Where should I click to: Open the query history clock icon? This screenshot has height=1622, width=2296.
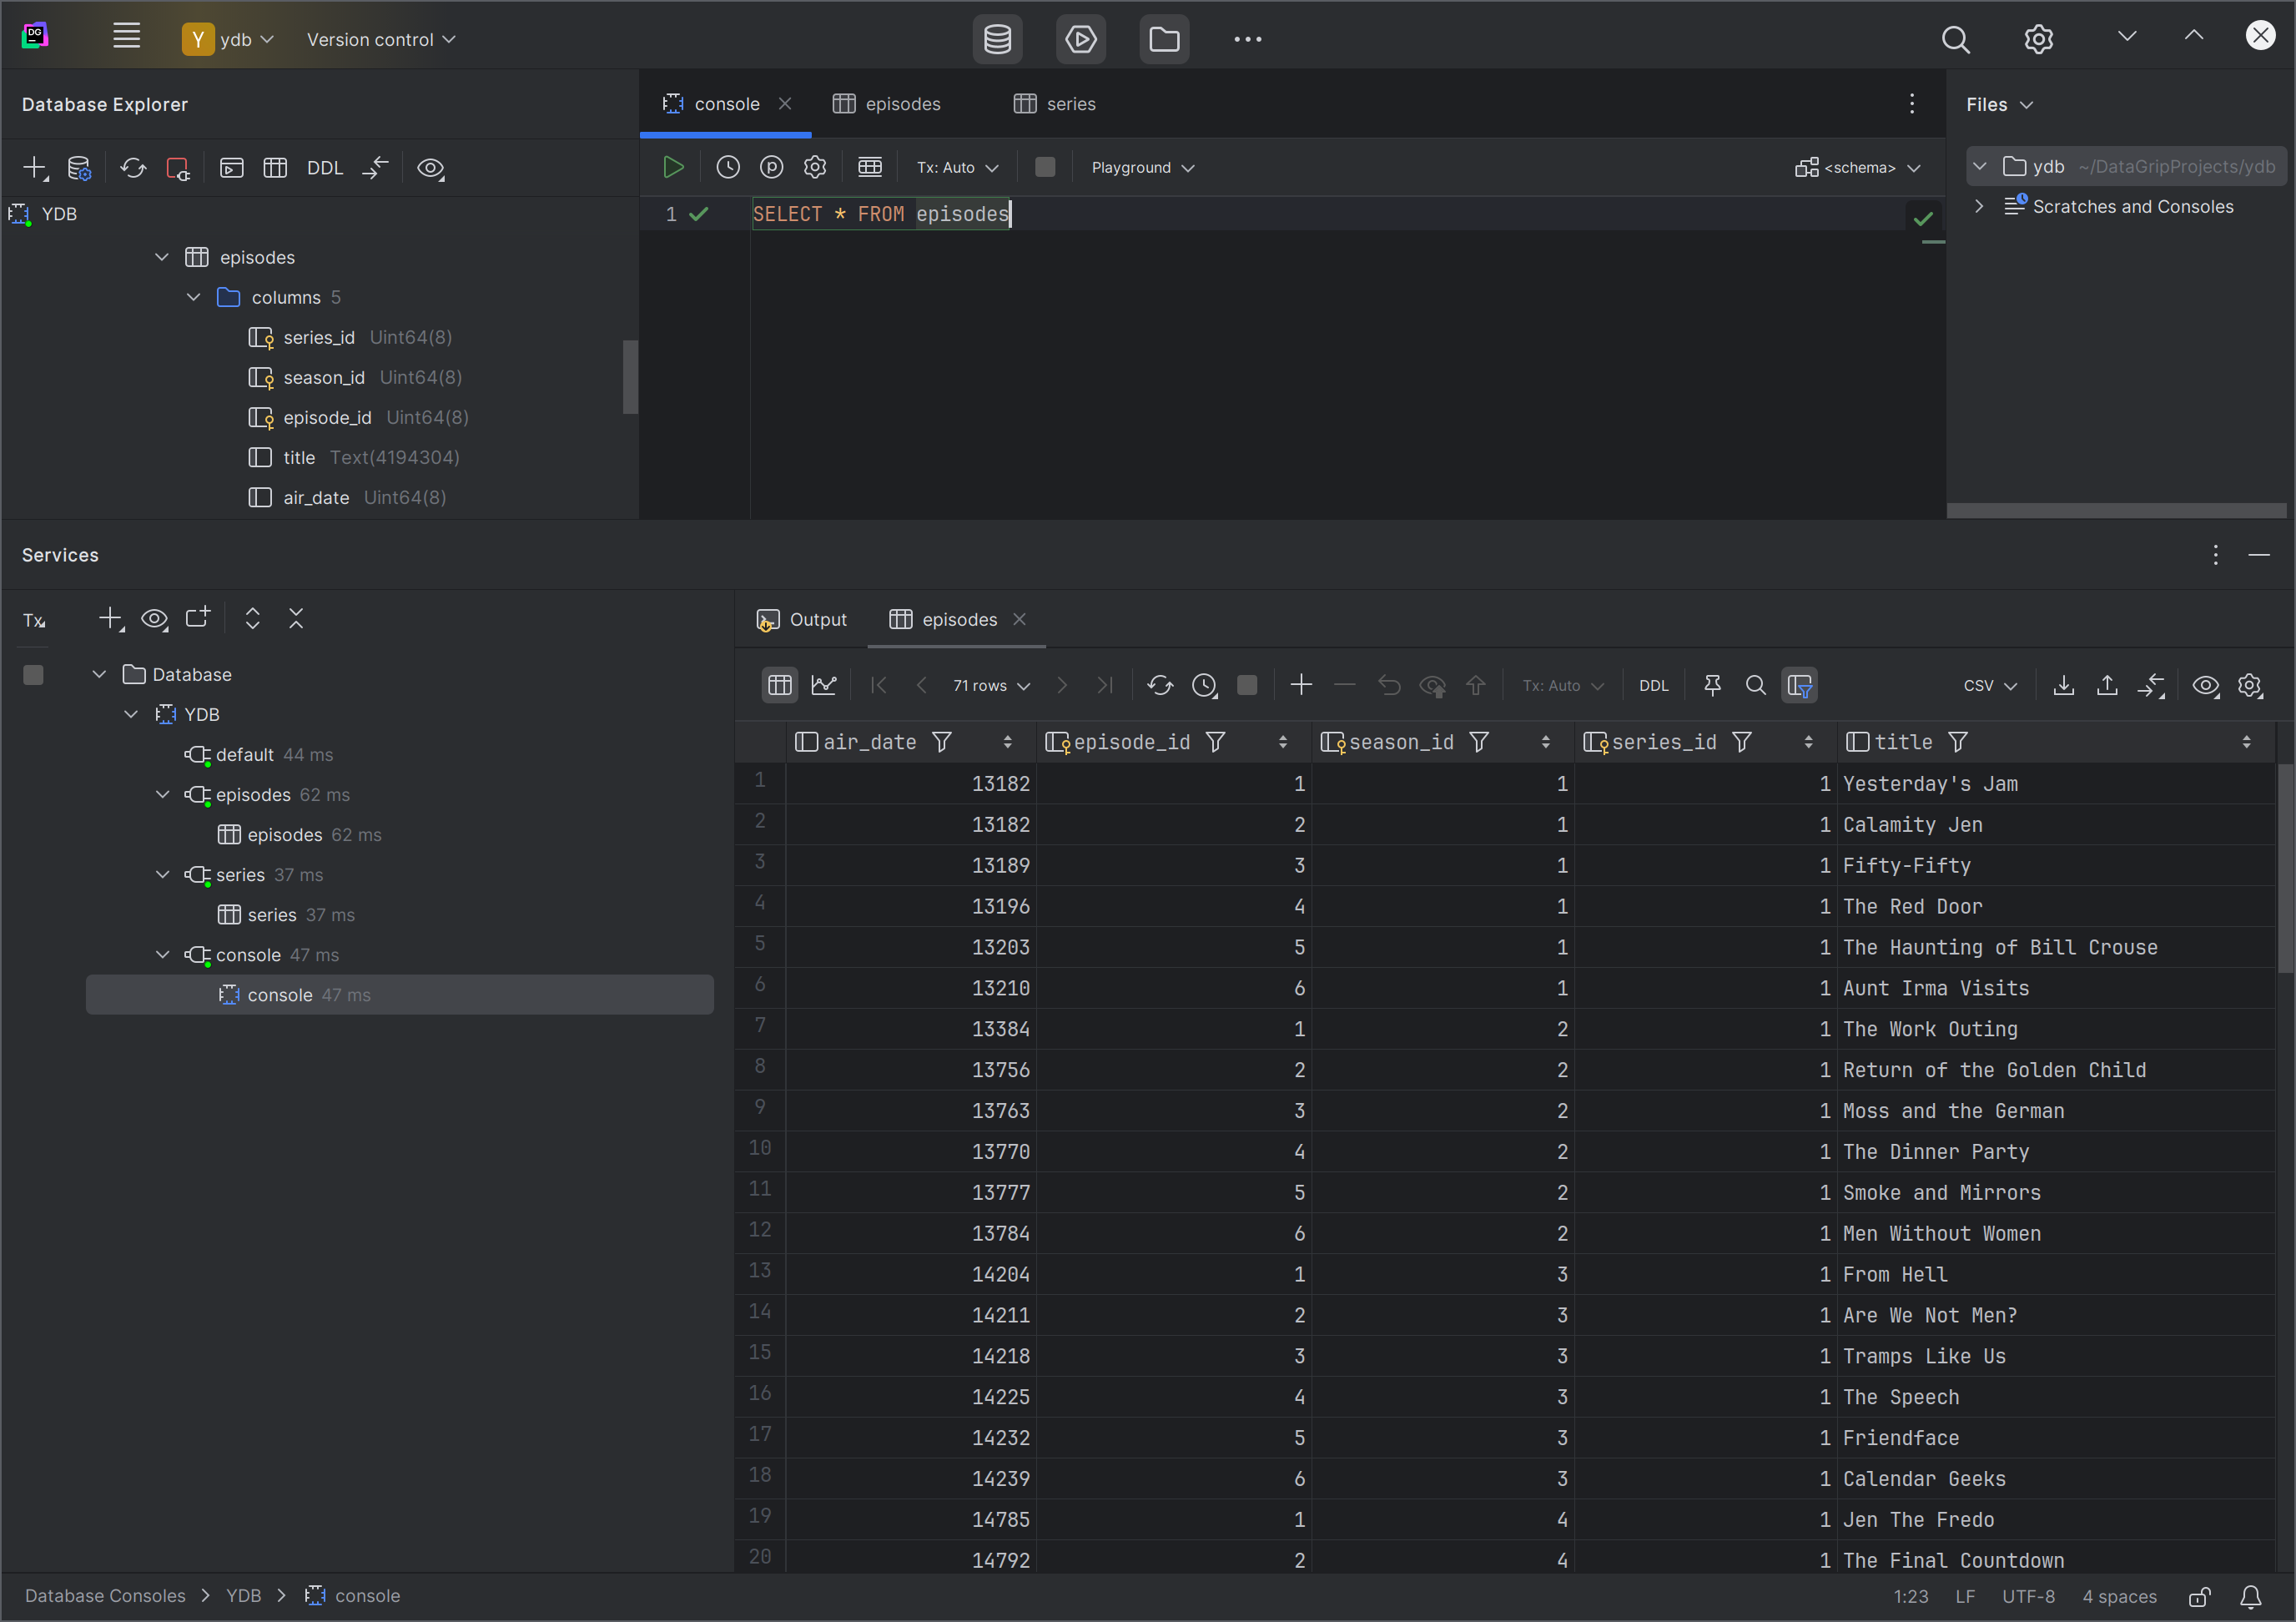pyautogui.click(x=728, y=167)
